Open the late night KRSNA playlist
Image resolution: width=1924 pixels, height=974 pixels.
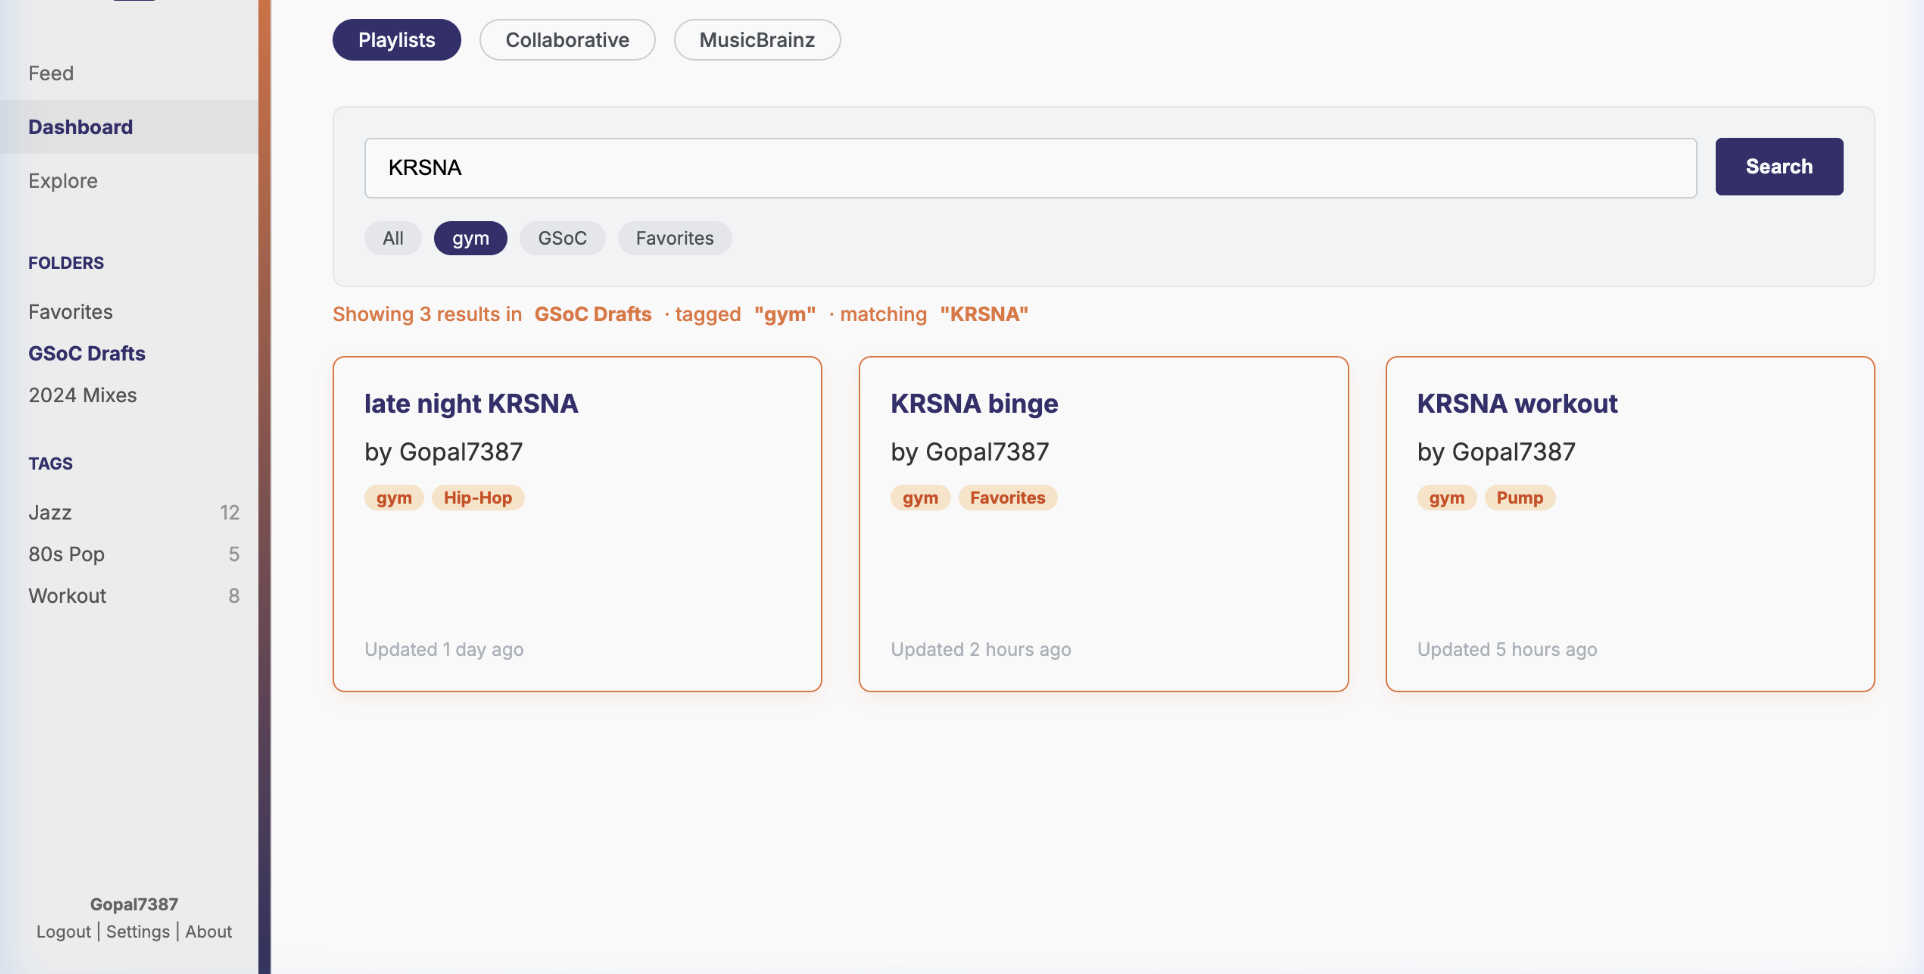pyautogui.click(x=471, y=404)
